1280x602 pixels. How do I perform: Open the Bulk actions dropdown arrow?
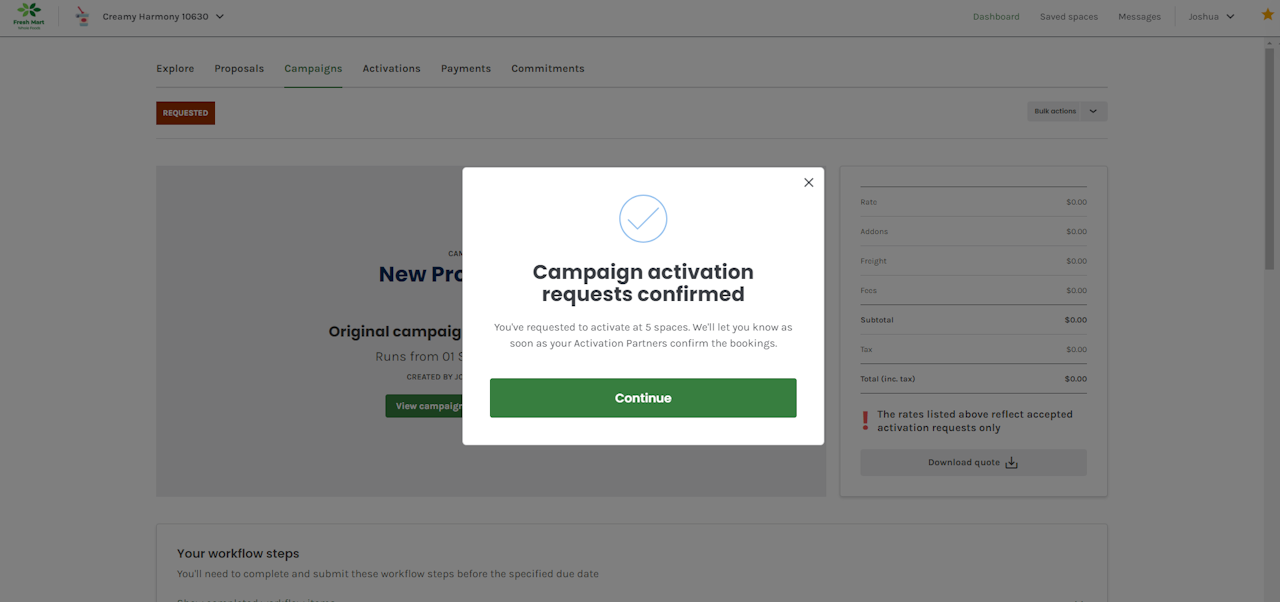pyautogui.click(x=1093, y=112)
